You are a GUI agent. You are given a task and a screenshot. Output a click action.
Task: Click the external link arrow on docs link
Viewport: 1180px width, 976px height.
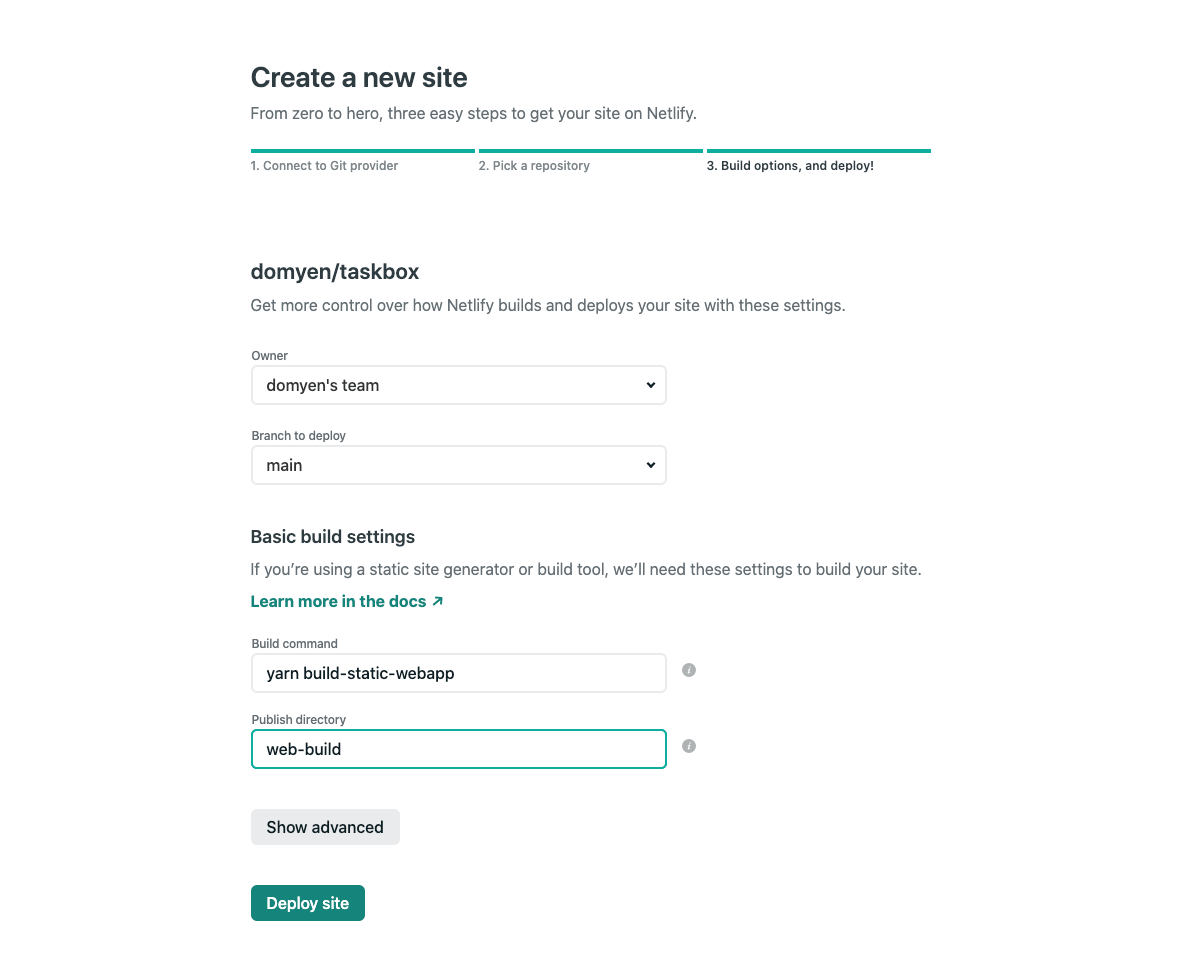coord(437,600)
